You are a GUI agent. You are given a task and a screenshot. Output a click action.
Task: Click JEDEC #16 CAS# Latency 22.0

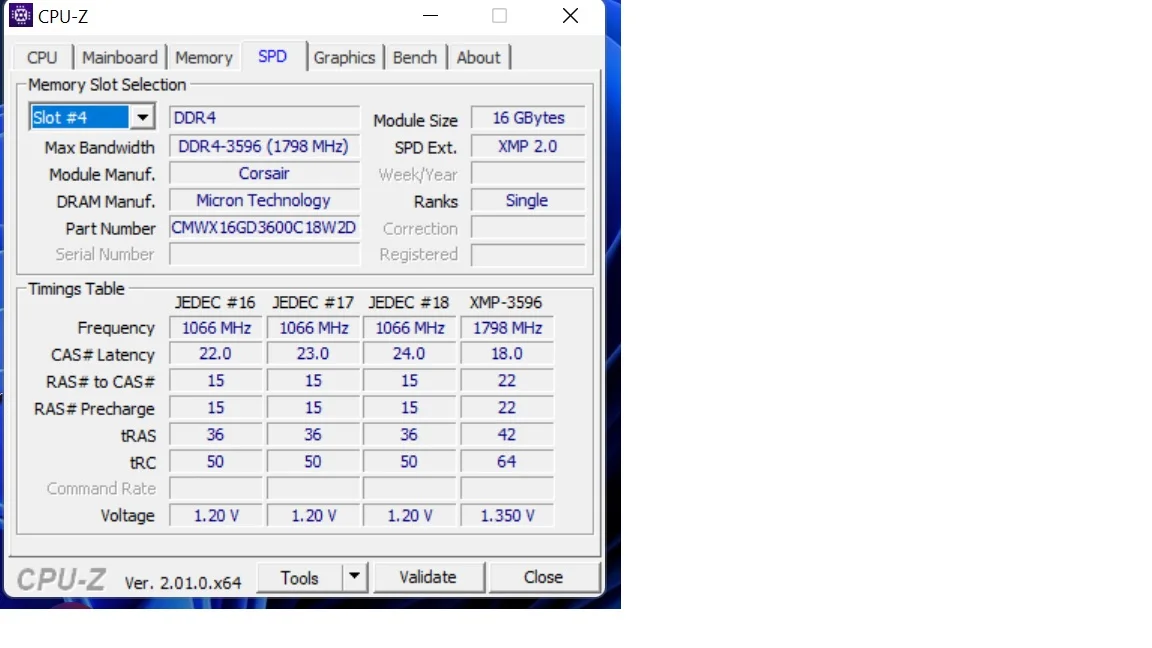(x=215, y=354)
